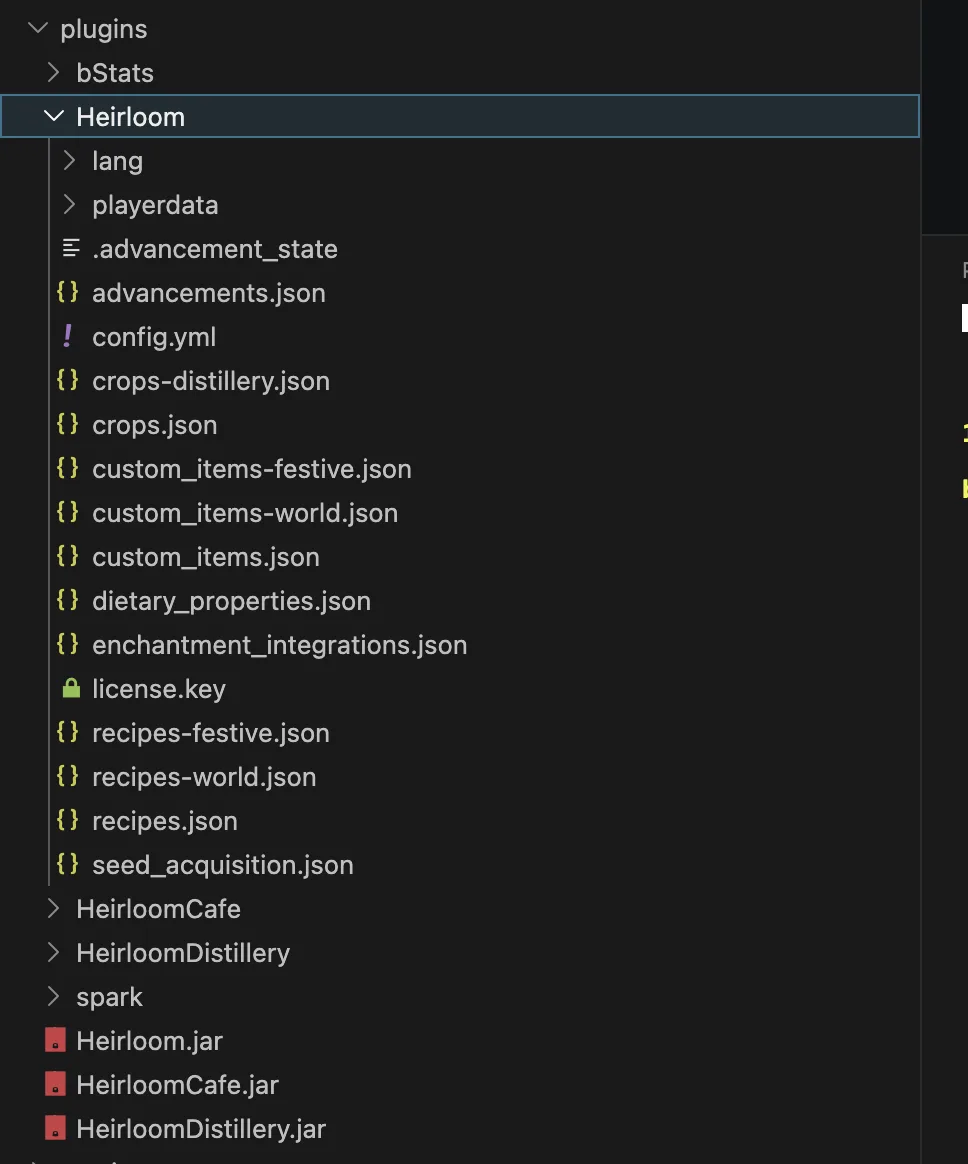Image resolution: width=968 pixels, height=1164 pixels.
Task: Open enchantment_integrations.json file name
Action: click(279, 645)
